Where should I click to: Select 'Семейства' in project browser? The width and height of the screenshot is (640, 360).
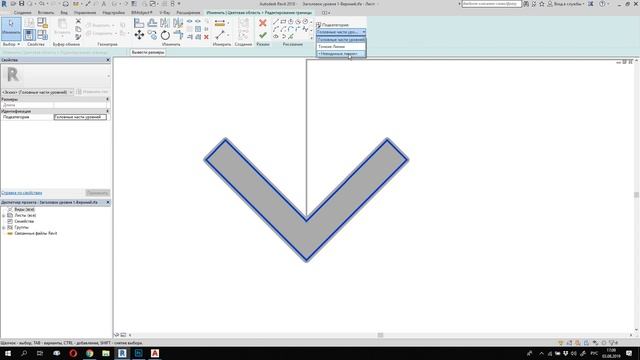click(x=24, y=221)
